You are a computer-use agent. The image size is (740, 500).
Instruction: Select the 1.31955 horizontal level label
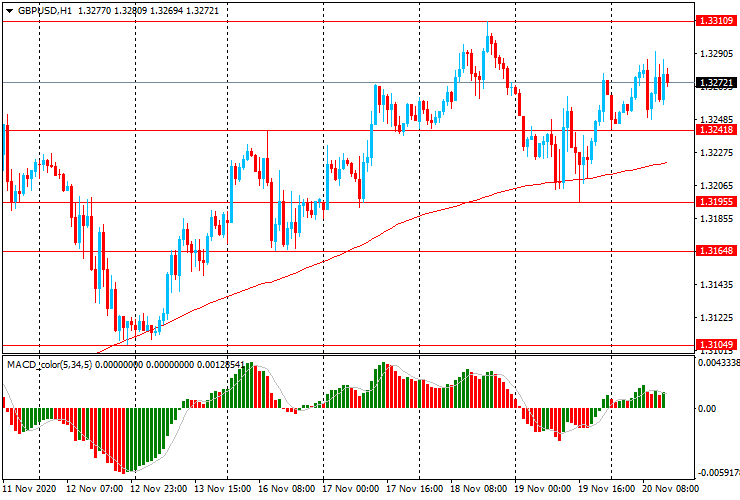(x=716, y=202)
